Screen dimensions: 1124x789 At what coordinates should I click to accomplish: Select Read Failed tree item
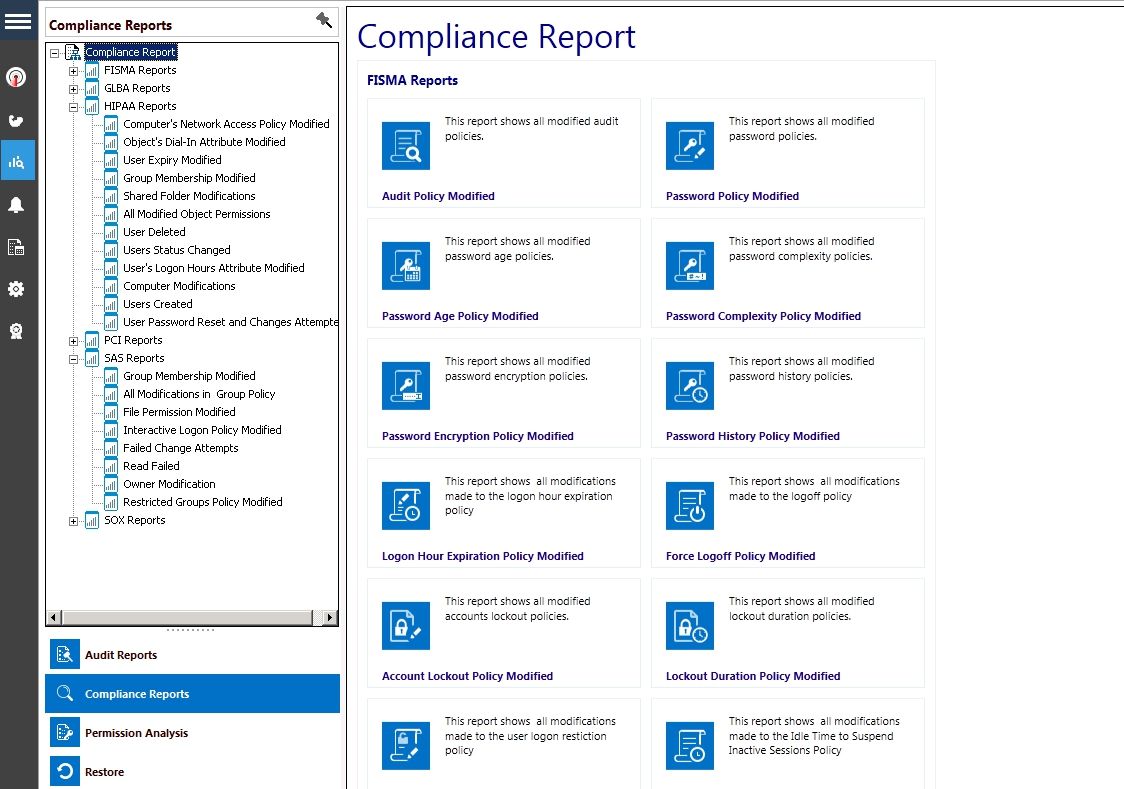(x=151, y=466)
